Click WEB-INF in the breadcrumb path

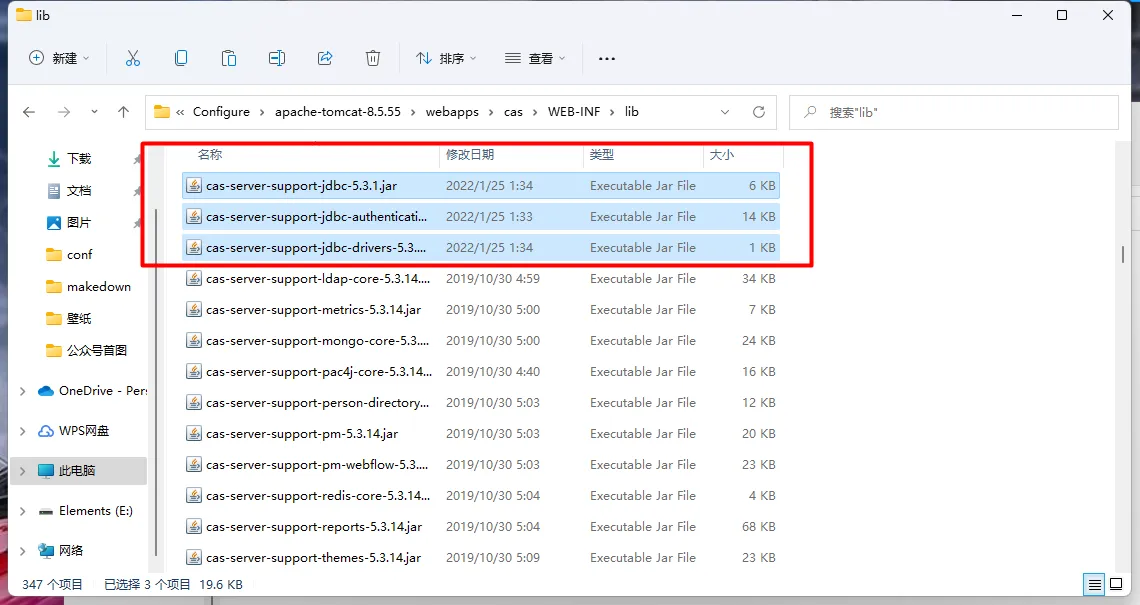574,112
